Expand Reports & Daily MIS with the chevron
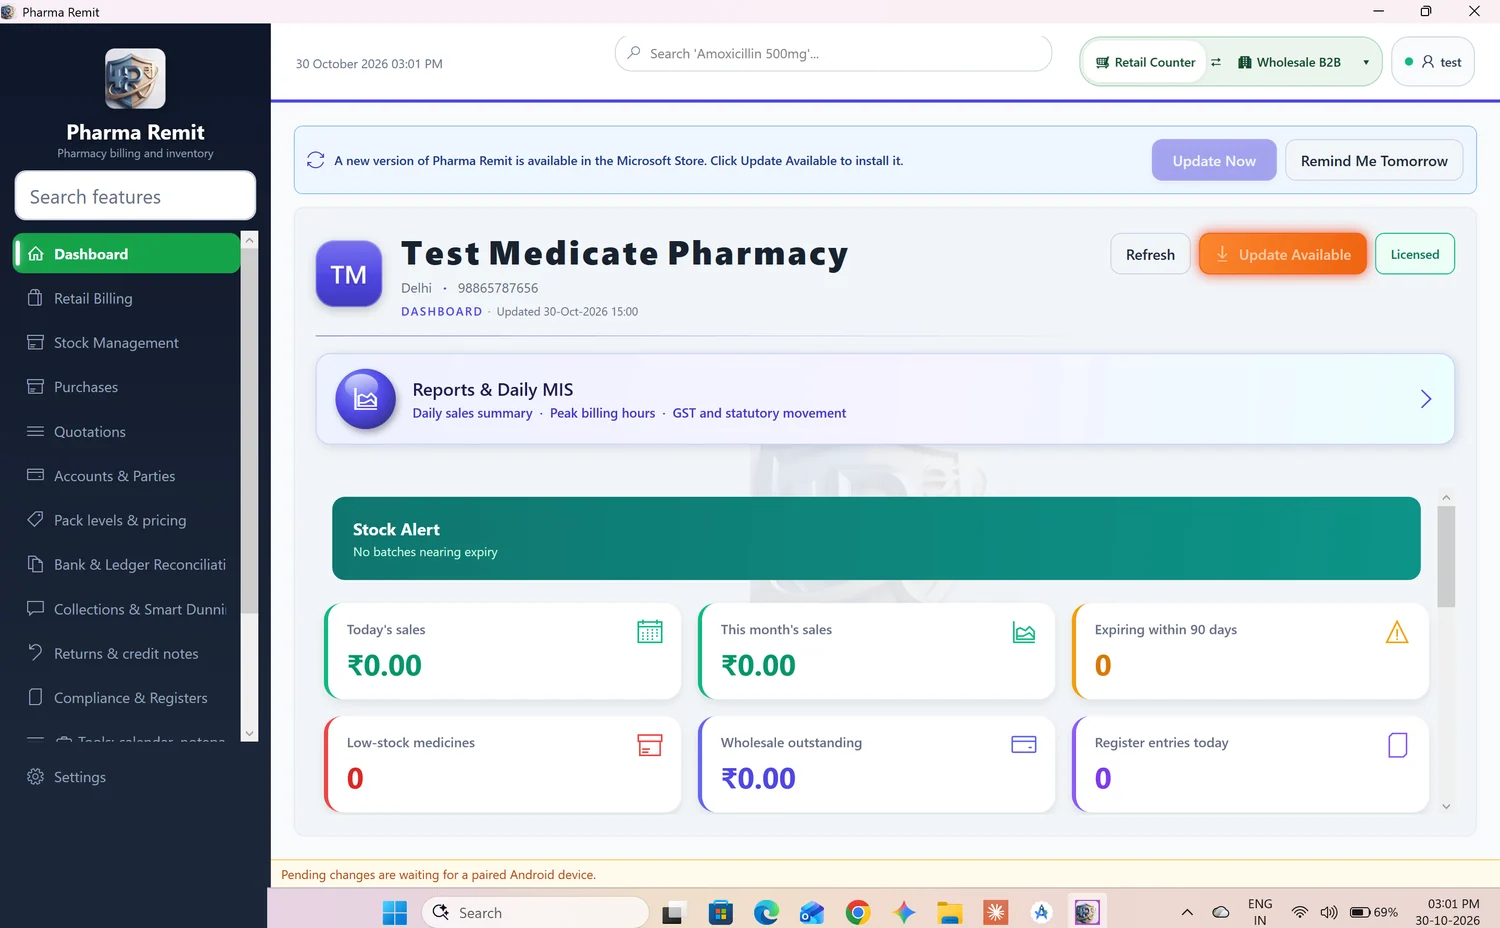This screenshot has width=1500, height=928. pyautogui.click(x=1426, y=399)
